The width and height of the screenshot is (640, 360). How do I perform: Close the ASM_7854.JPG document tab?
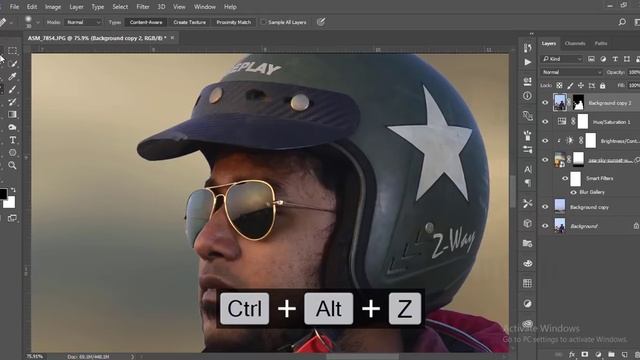172,38
